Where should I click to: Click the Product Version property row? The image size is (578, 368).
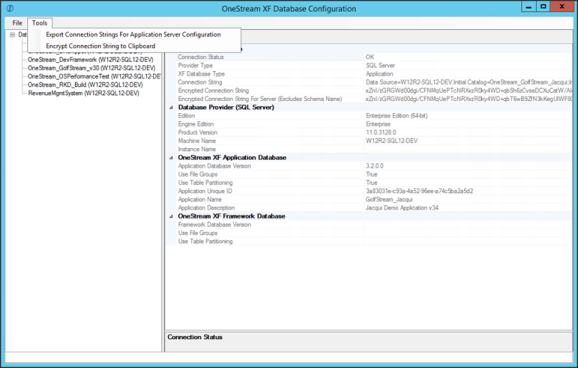pyautogui.click(x=369, y=132)
